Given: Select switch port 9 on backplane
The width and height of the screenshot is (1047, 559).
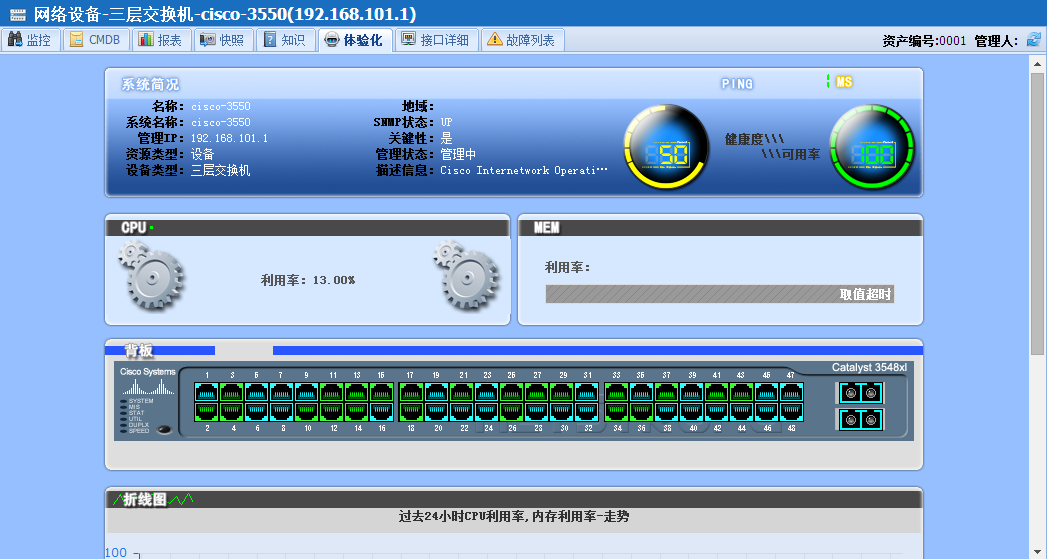Looking at the screenshot, I should point(307,391).
